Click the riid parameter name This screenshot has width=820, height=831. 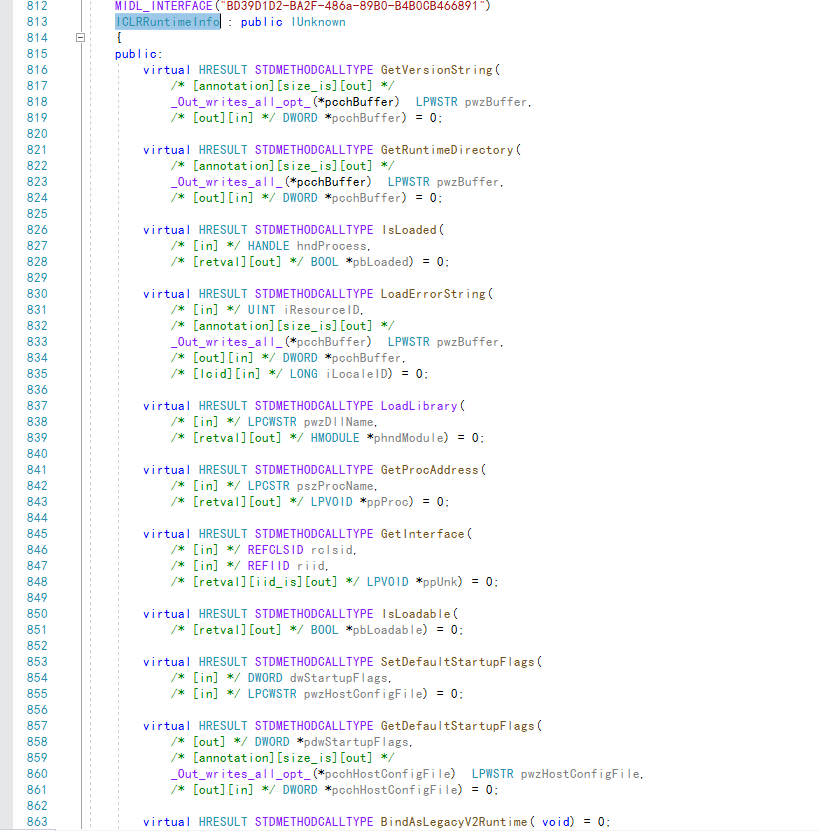tap(311, 566)
